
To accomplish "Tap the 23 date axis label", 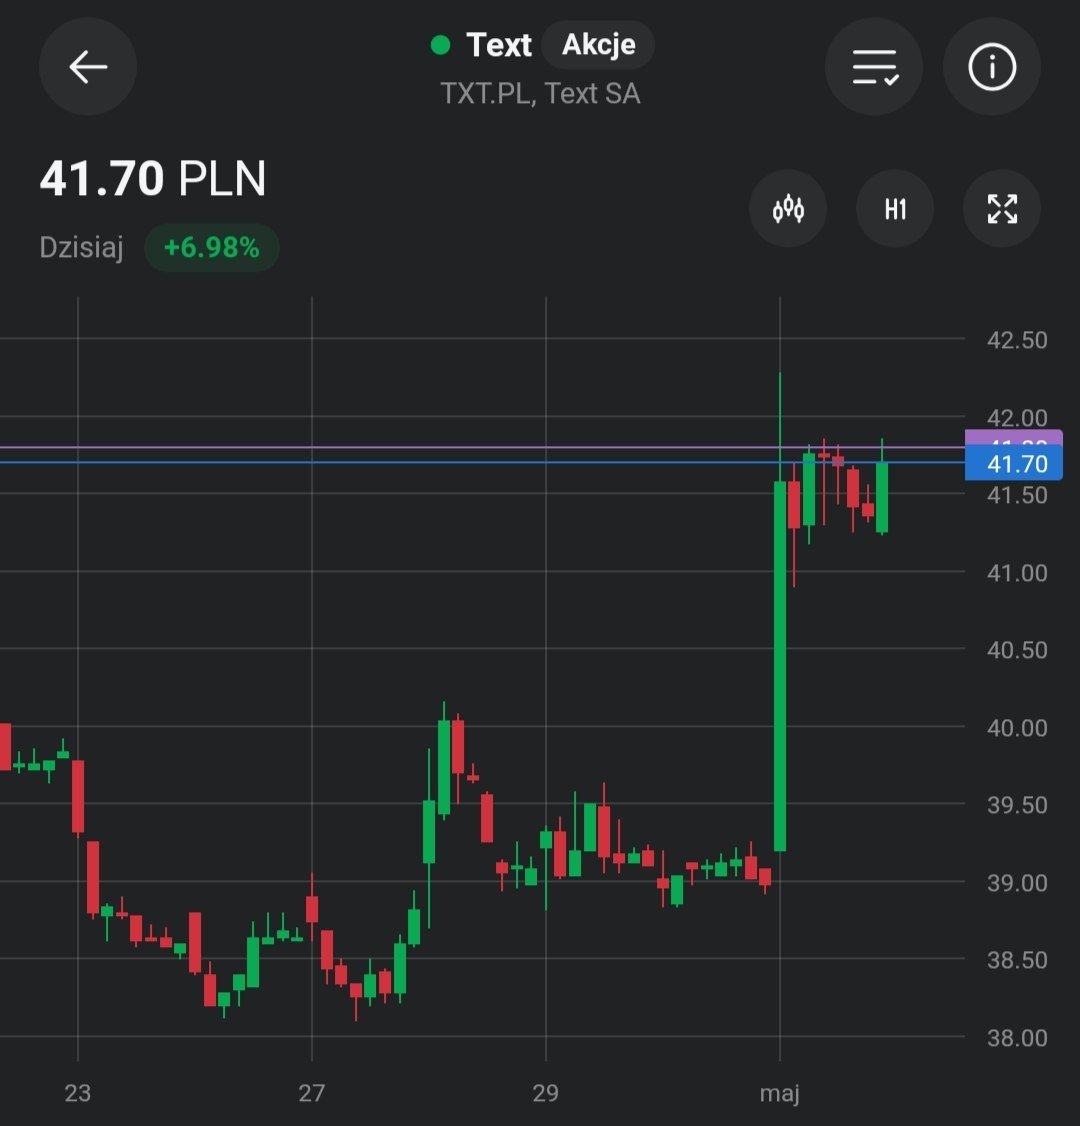I will [78, 1093].
